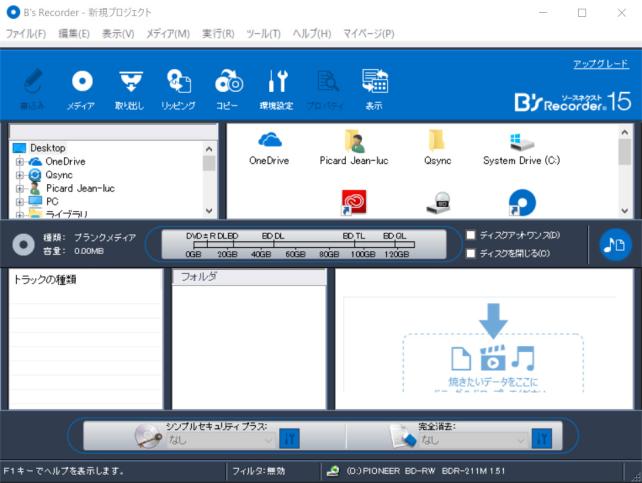Viewport: 642px width, 483px height.
Task: Expand the Picard Jean-luc tree node
Action: [x=19, y=189]
